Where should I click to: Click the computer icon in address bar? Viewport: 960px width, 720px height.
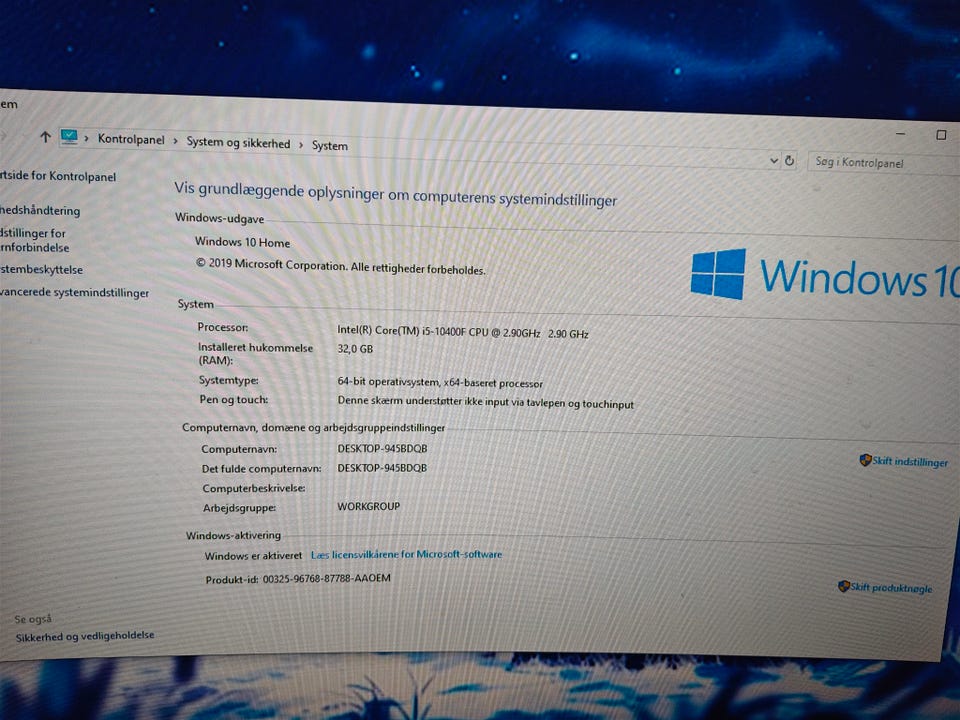[69, 137]
